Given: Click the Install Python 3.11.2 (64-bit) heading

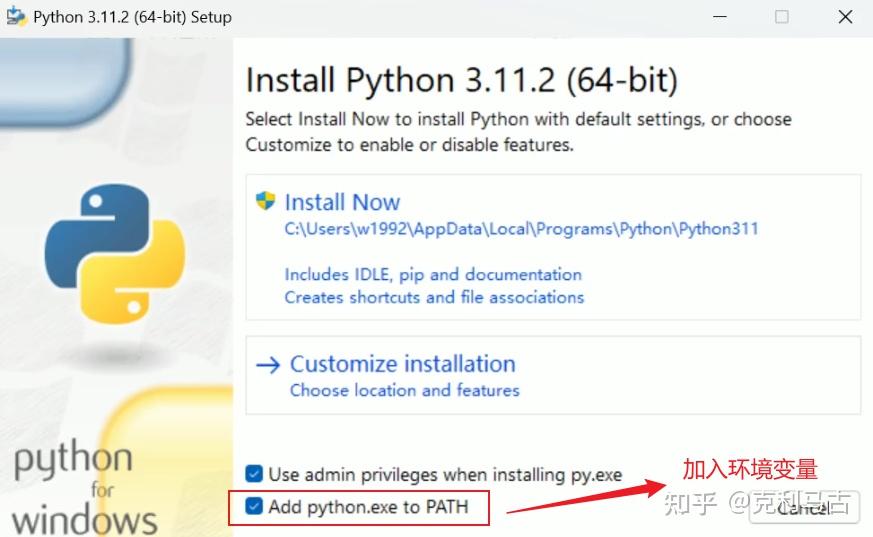Looking at the screenshot, I should [461, 80].
